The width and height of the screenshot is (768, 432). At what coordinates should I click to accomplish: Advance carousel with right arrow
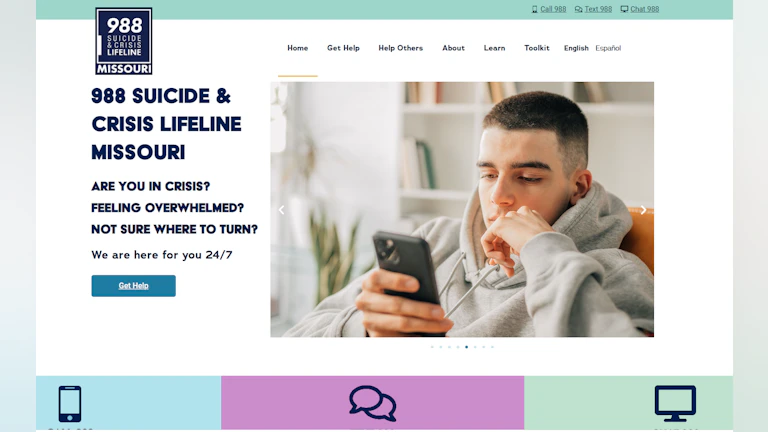[x=643, y=210]
